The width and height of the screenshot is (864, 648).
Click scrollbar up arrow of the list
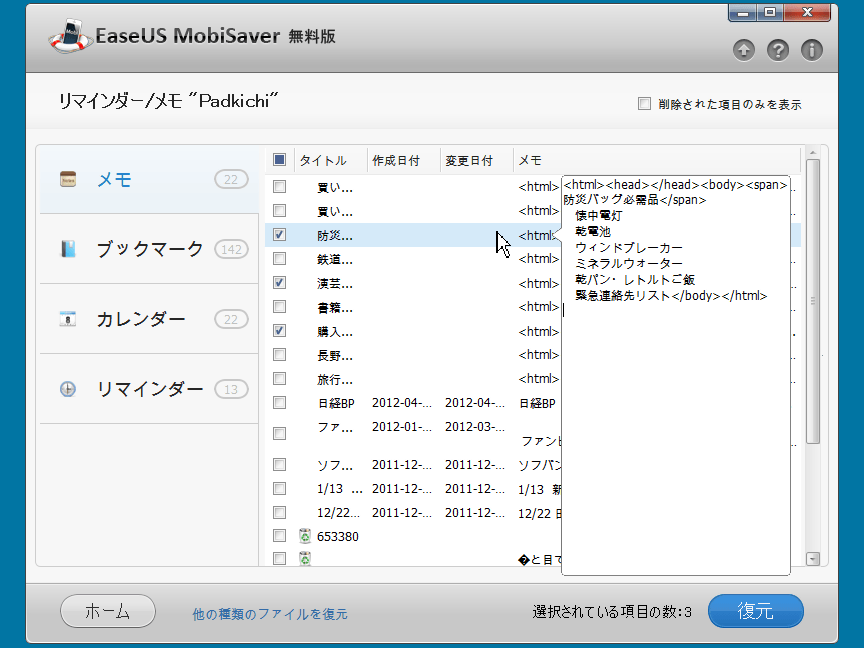click(813, 152)
